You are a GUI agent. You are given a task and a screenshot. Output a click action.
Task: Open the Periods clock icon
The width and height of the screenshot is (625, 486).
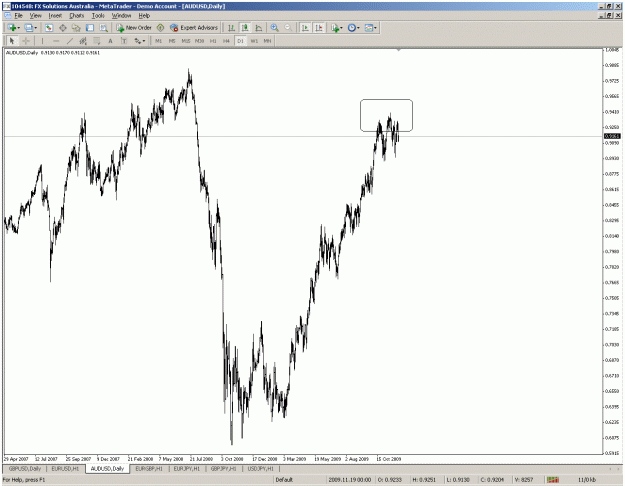(x=351, y=28)
